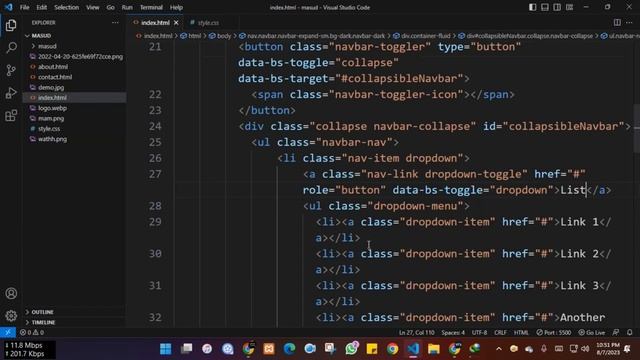This screenshot has width=640, height=360.
Task: Open 2022-04-20 png file in explorer
Action: tap(80, 56)
